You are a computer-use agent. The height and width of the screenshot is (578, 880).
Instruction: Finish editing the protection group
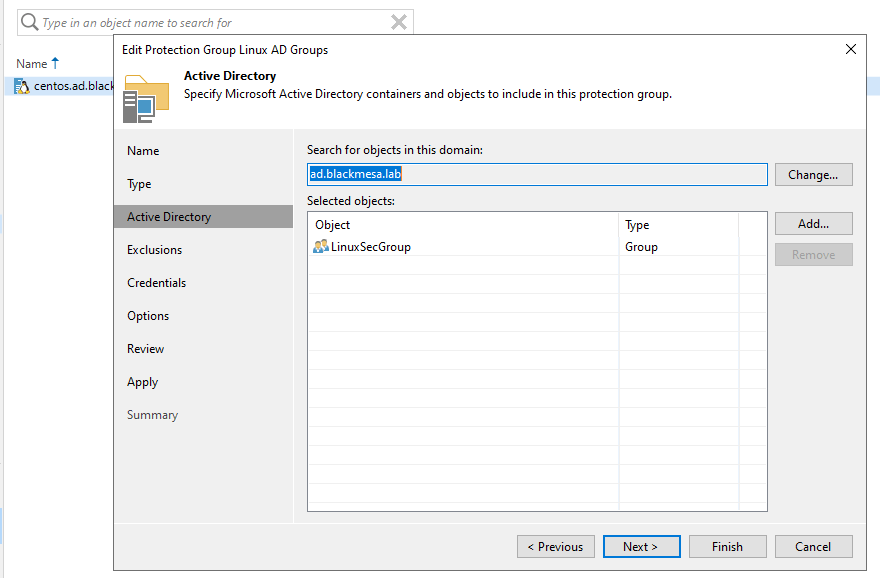[727, 546]
